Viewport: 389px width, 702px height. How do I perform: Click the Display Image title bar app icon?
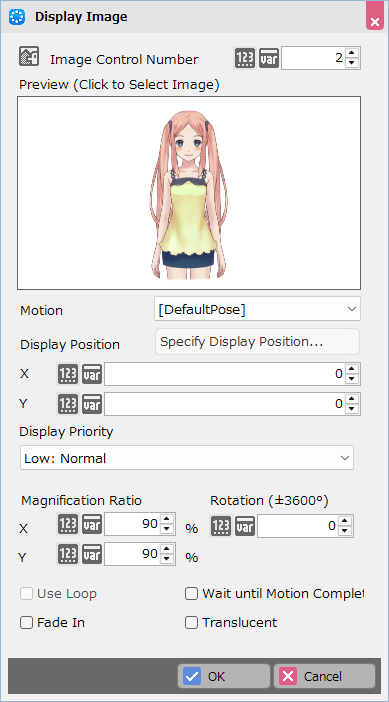click(x=17, y=17)
